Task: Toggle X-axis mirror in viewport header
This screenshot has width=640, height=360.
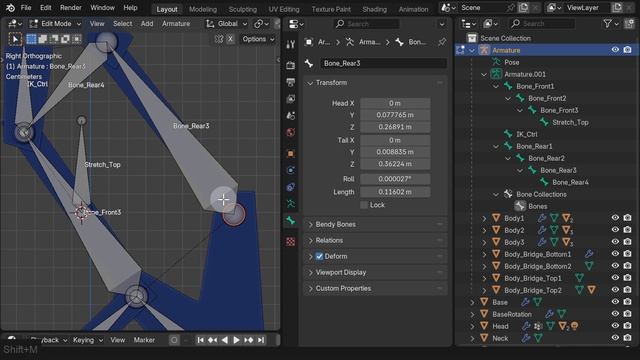Action: pos(231,39)
